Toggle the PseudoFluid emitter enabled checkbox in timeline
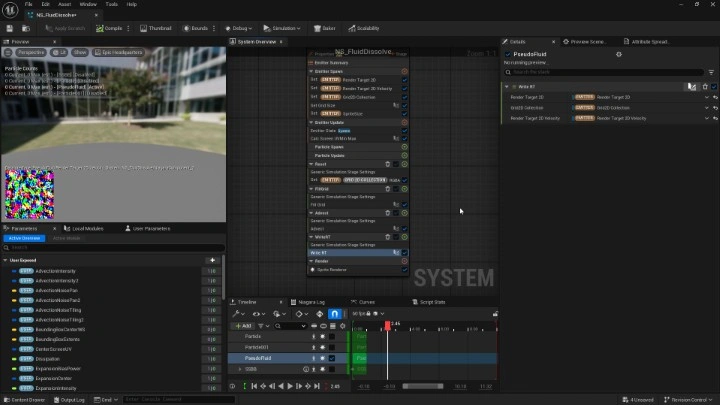 point(332,357)
